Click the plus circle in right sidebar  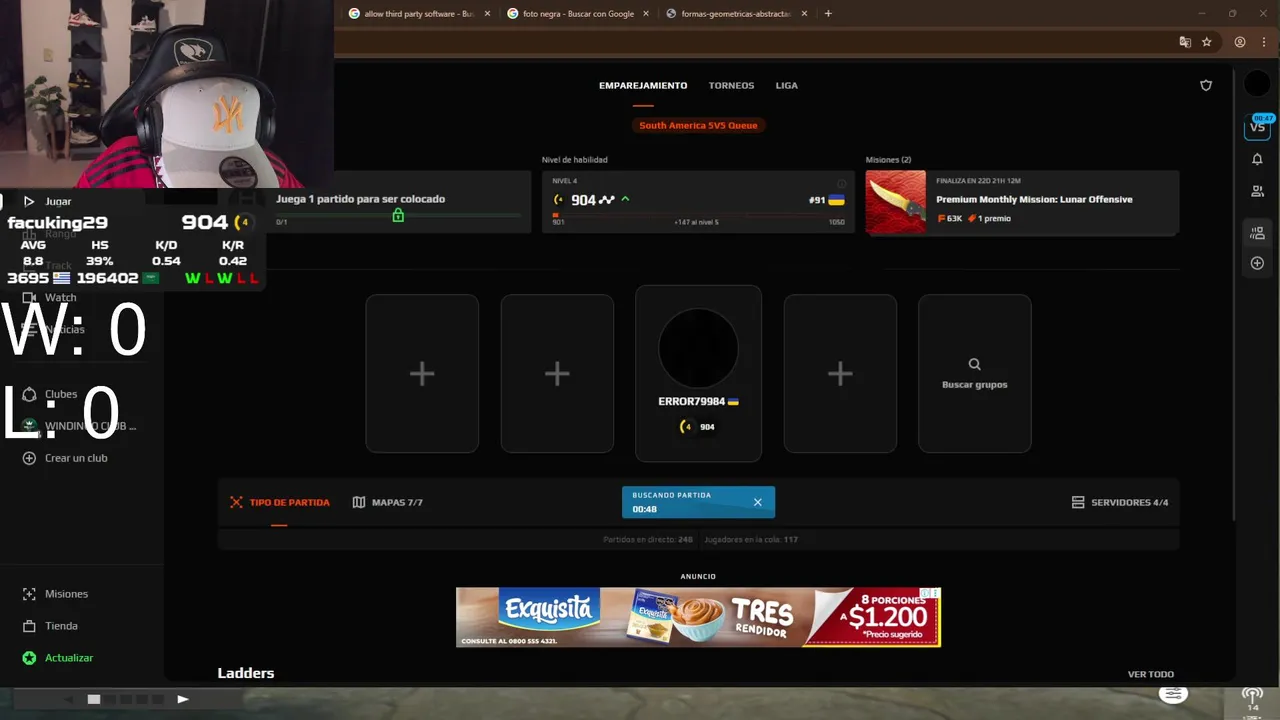[x=1257, y=263]
